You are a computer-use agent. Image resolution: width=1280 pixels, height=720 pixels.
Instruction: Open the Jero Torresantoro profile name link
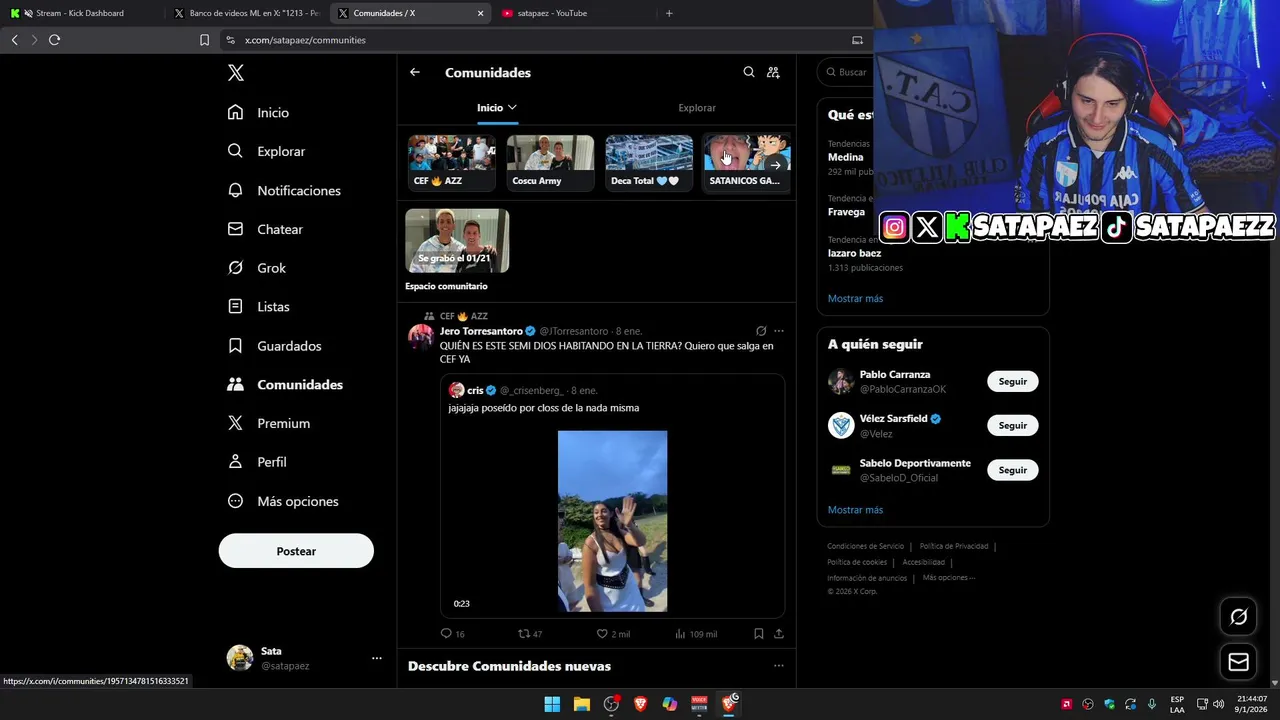pos(481,331)
